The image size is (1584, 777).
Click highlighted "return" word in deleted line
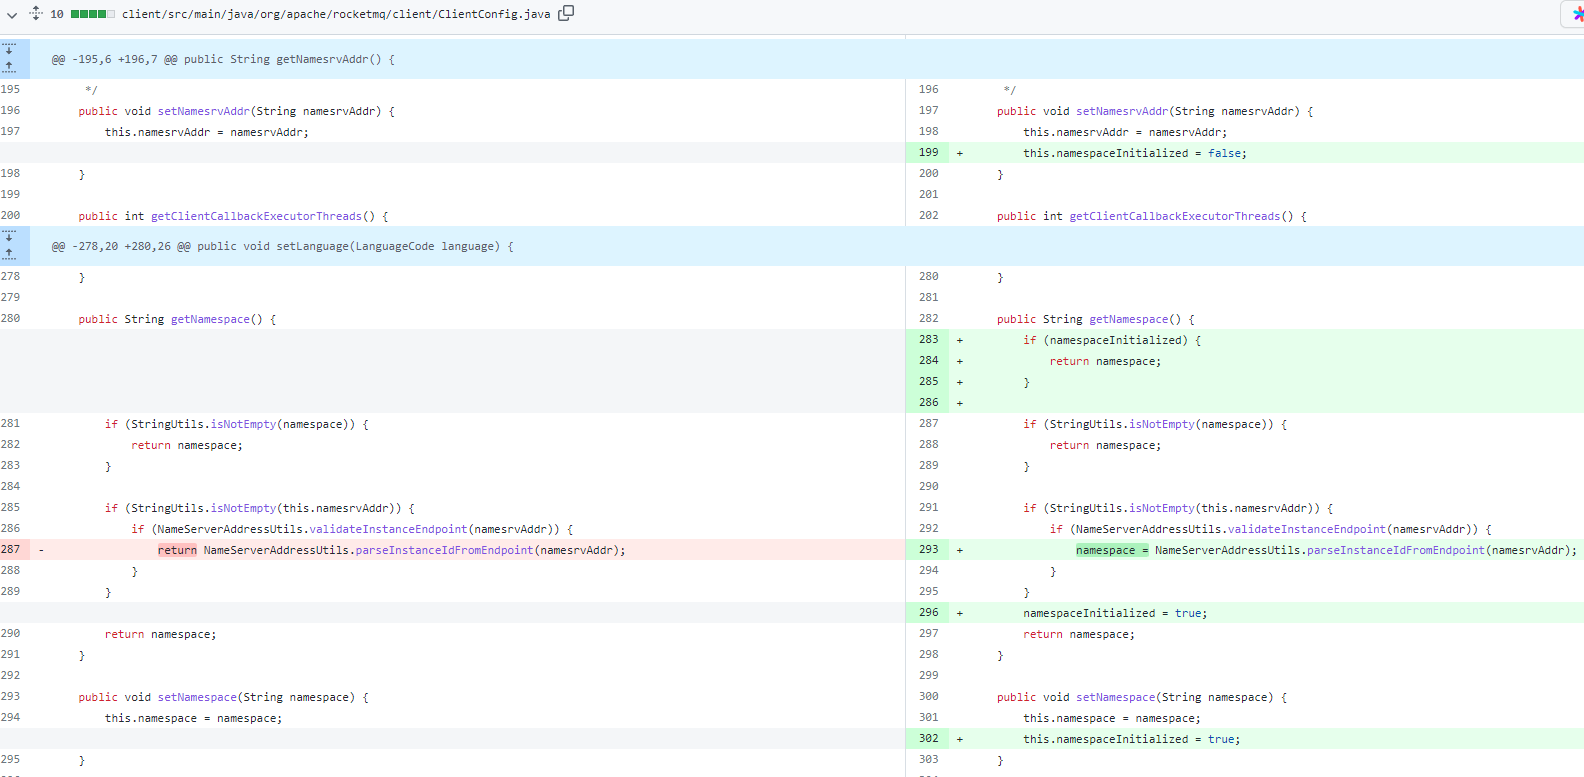177,551
